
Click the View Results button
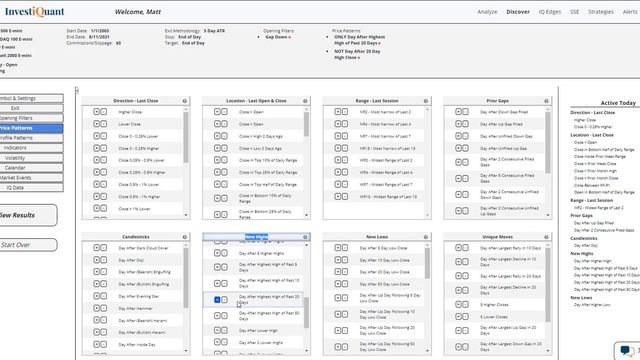(x=28, y=215)
